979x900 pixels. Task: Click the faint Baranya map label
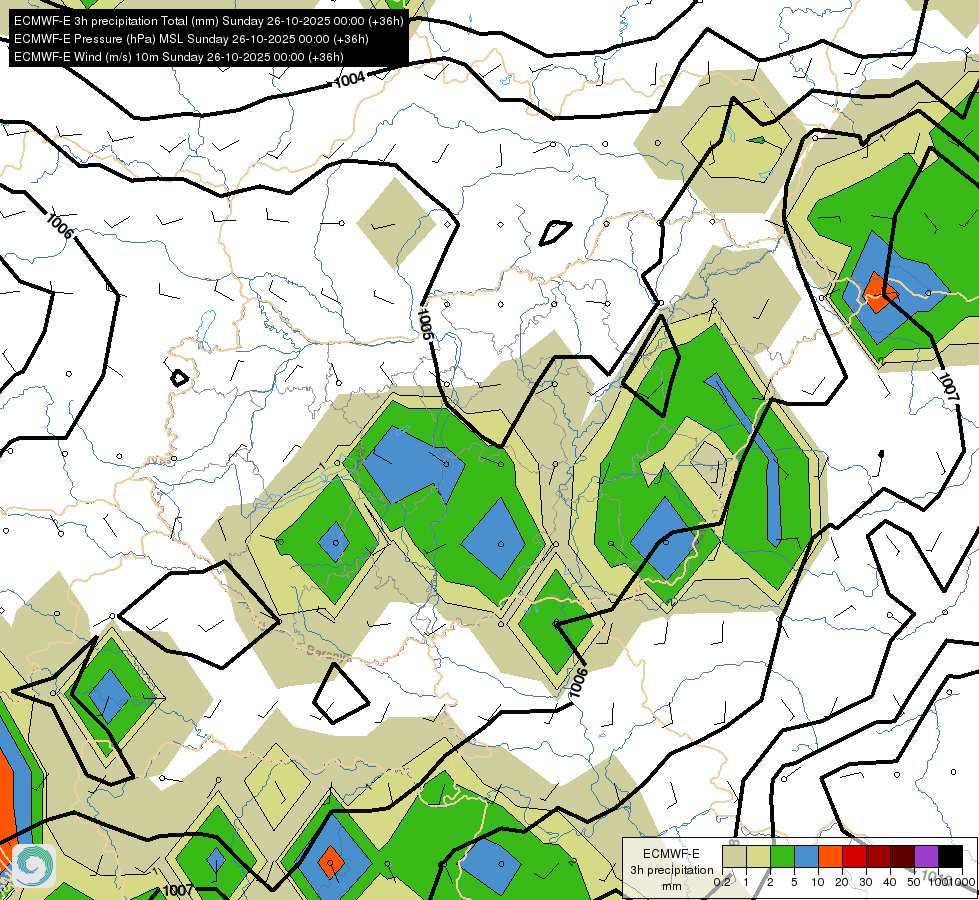329,654
